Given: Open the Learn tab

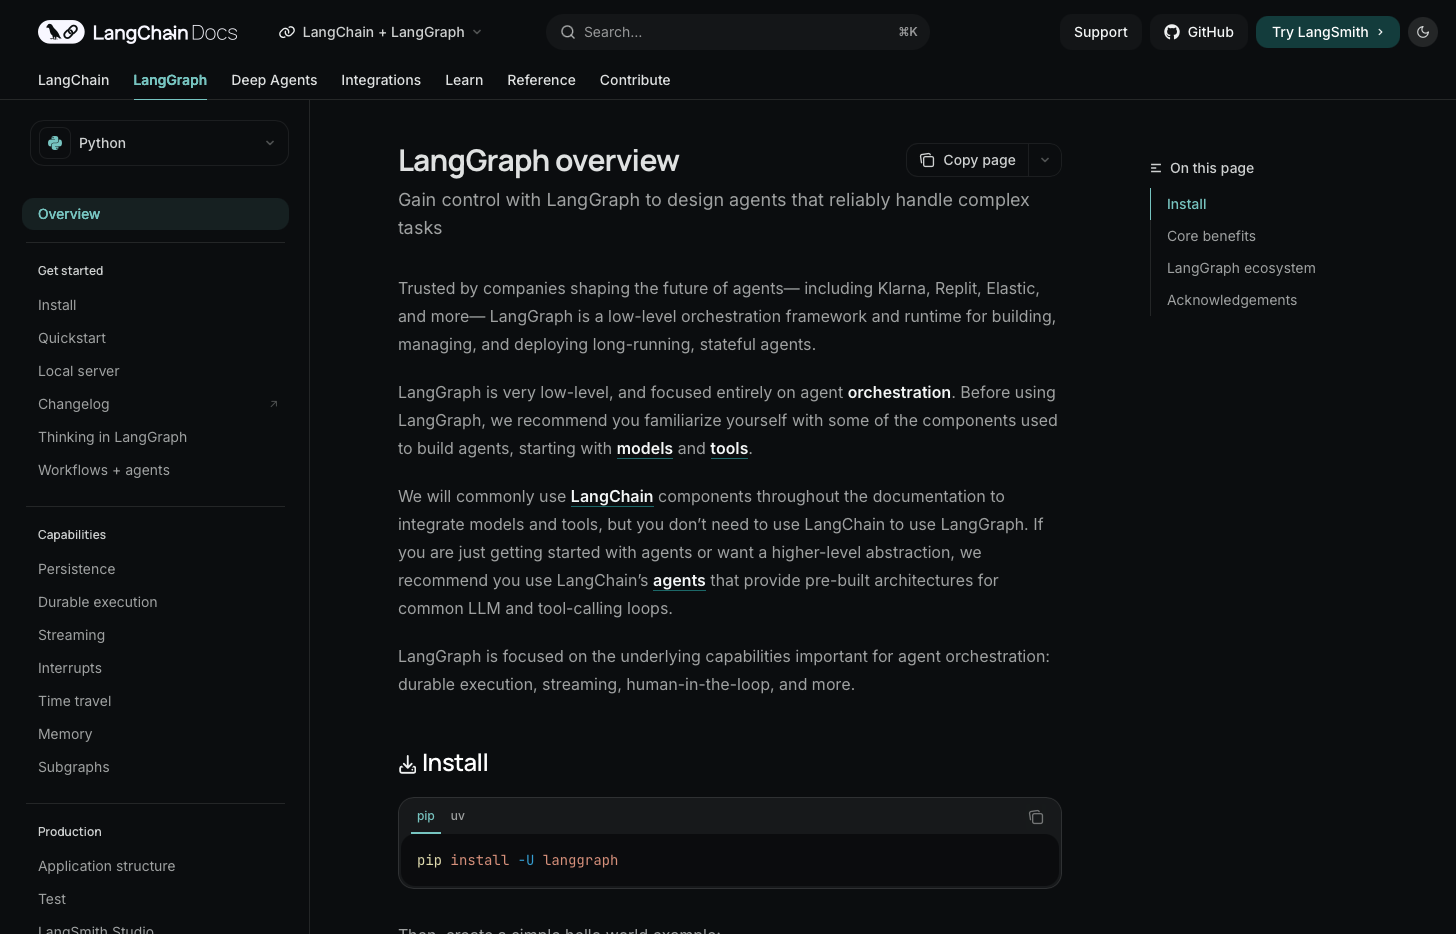Looking at the screenshot, I should (x=464, y=80).
